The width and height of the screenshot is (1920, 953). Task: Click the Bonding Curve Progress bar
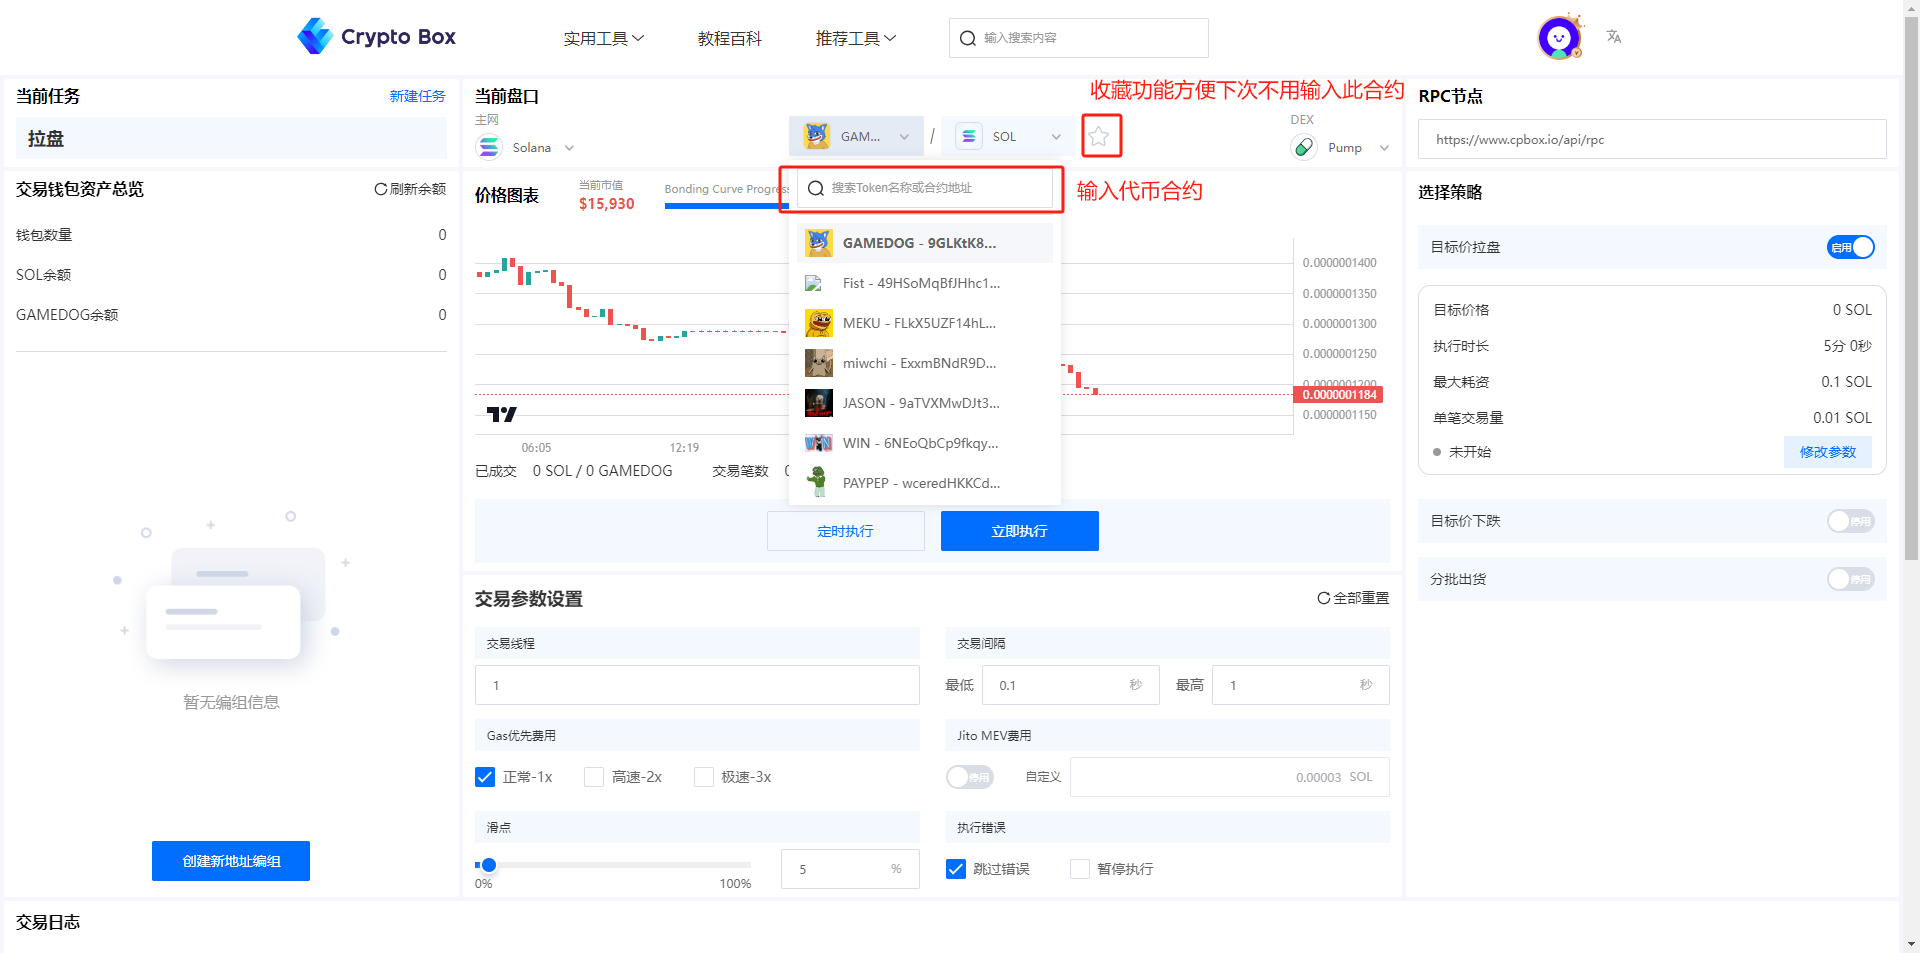(727, 206)
